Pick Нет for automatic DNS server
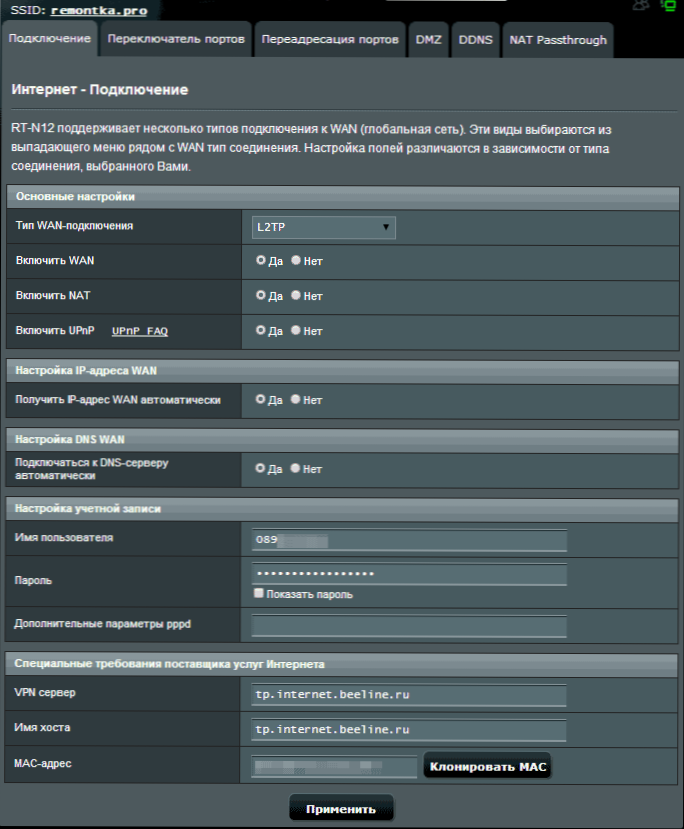The height and width of the screenshot is (829, 684). [295, 468]
